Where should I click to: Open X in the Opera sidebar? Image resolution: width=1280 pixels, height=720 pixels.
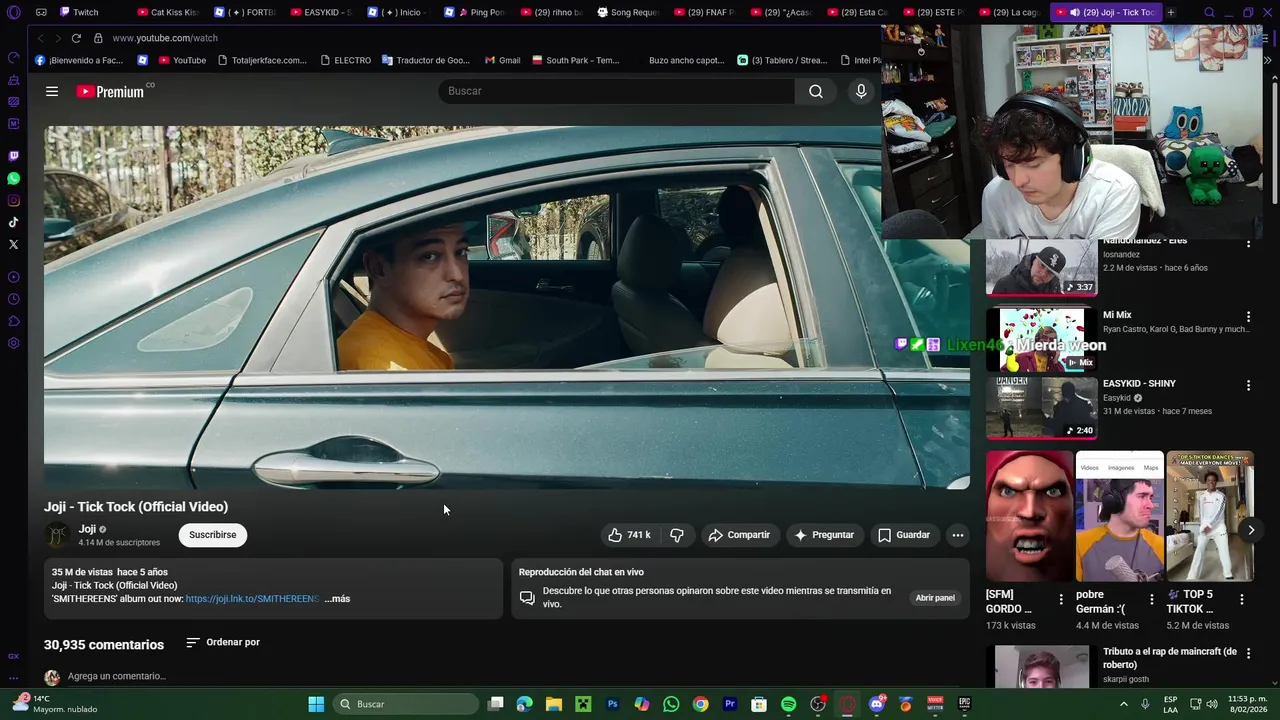coord(13,244)
